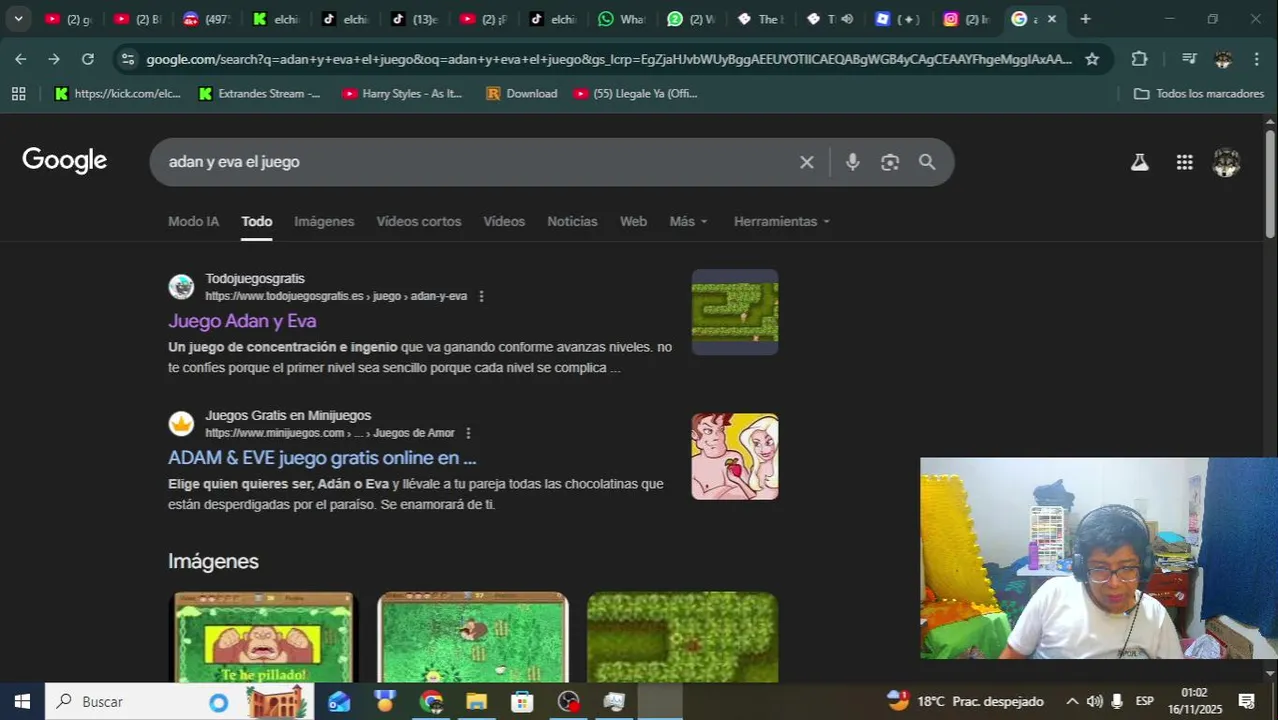
Task: Open Search Labs flask icon
Action: point(1139,162)
